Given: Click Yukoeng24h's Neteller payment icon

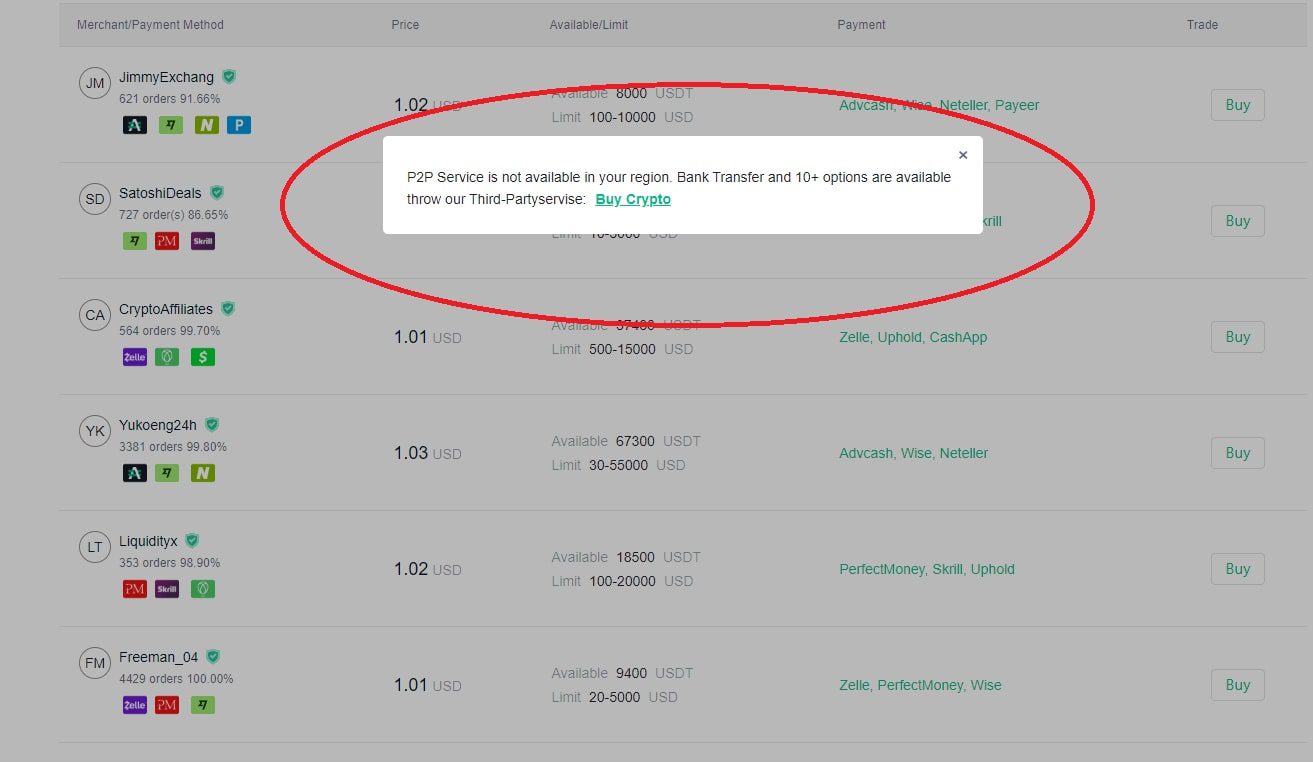Looking at the screenshot, I should (x=203, y=473).
